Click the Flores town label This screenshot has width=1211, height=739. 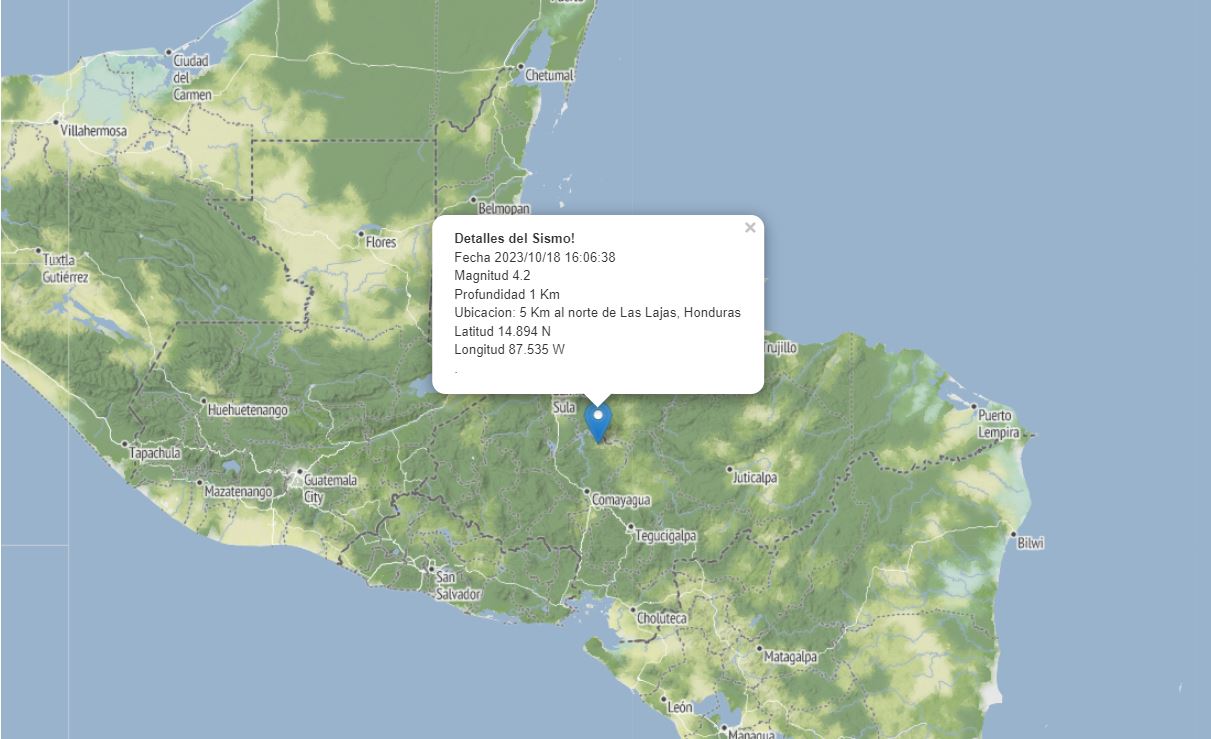(381, 242)
